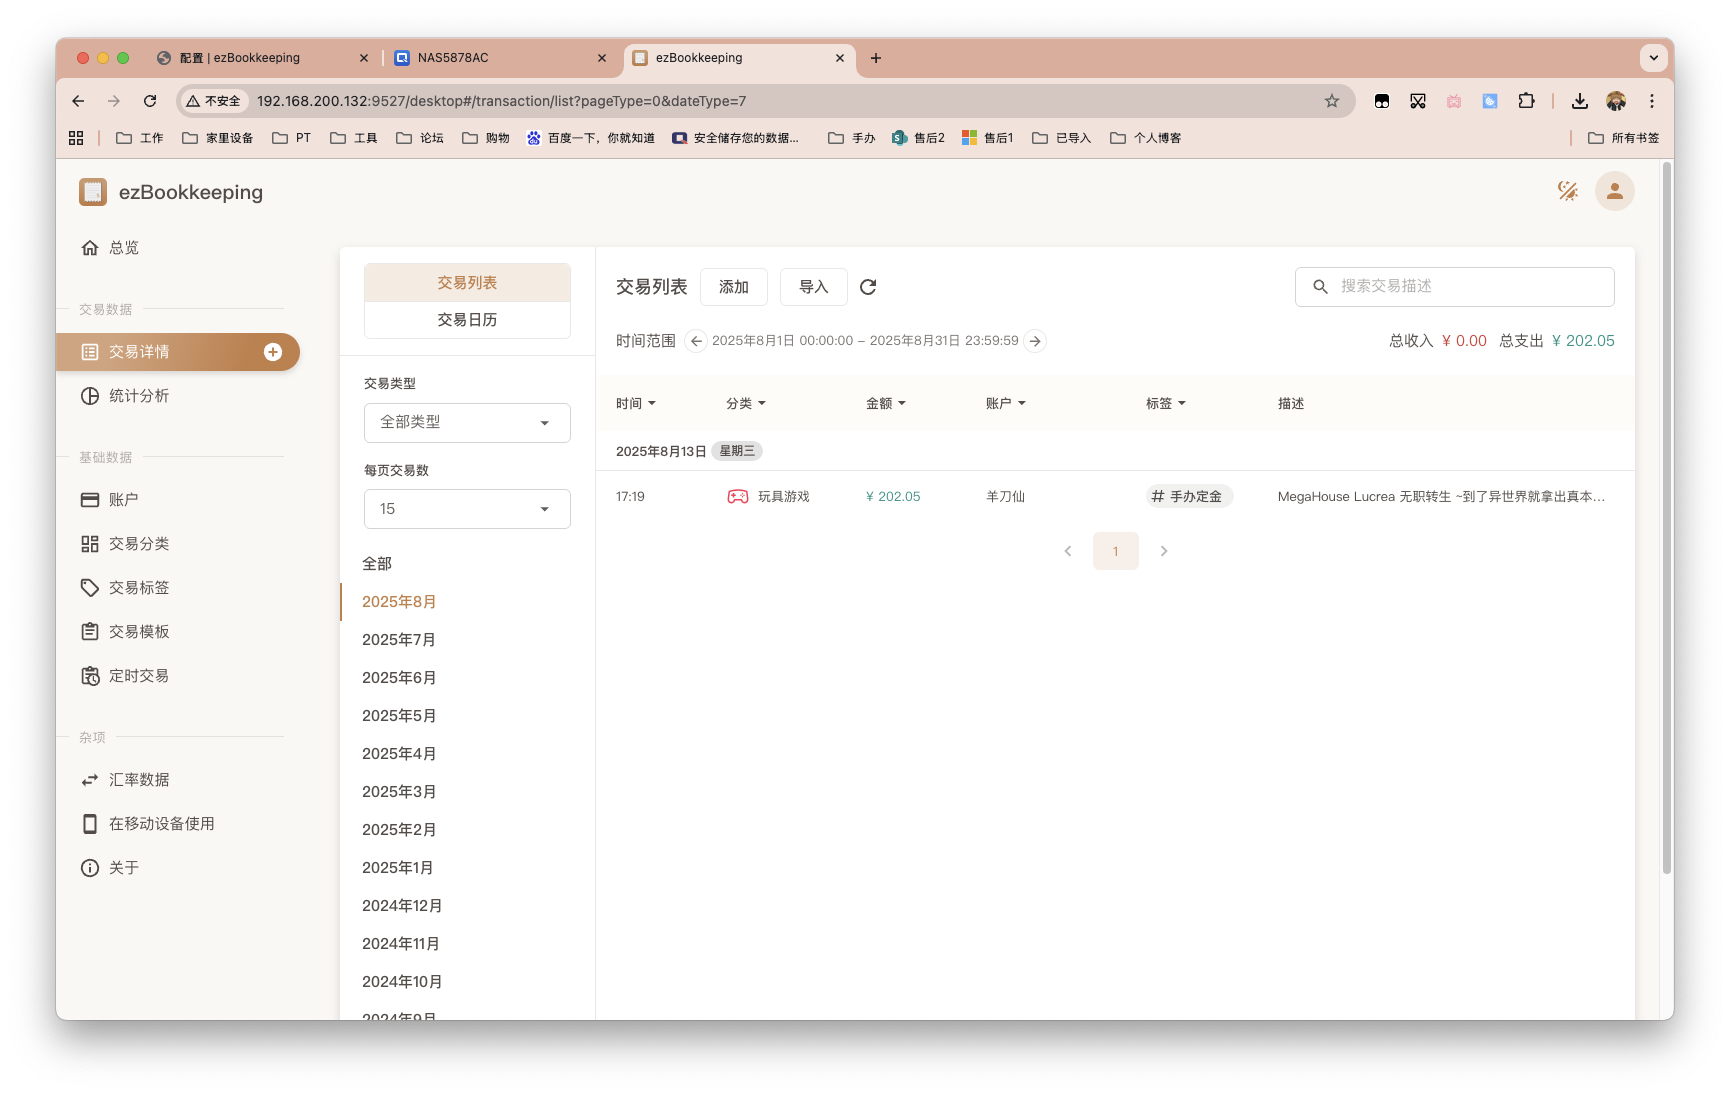Image resolution: width=1730 pixels, height=1094 pixels.
Task: Click the 添加 add transaction button
Action: (733, 287)
